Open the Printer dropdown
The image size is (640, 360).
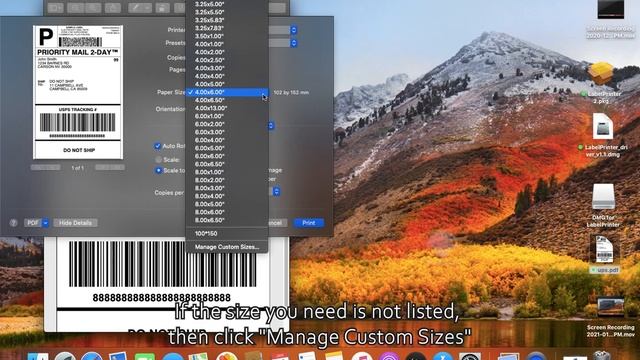pos(293,30)
